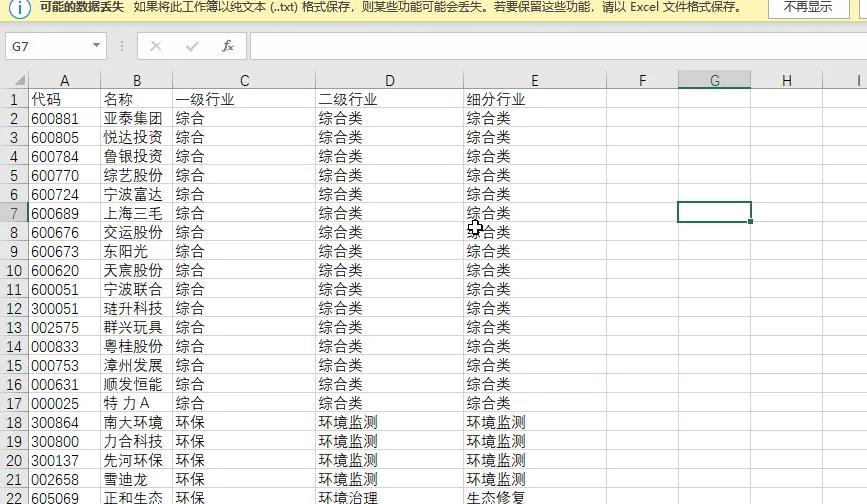Screen dimensions: 867x504
Task: Select column E header
Action: [535, 81]
